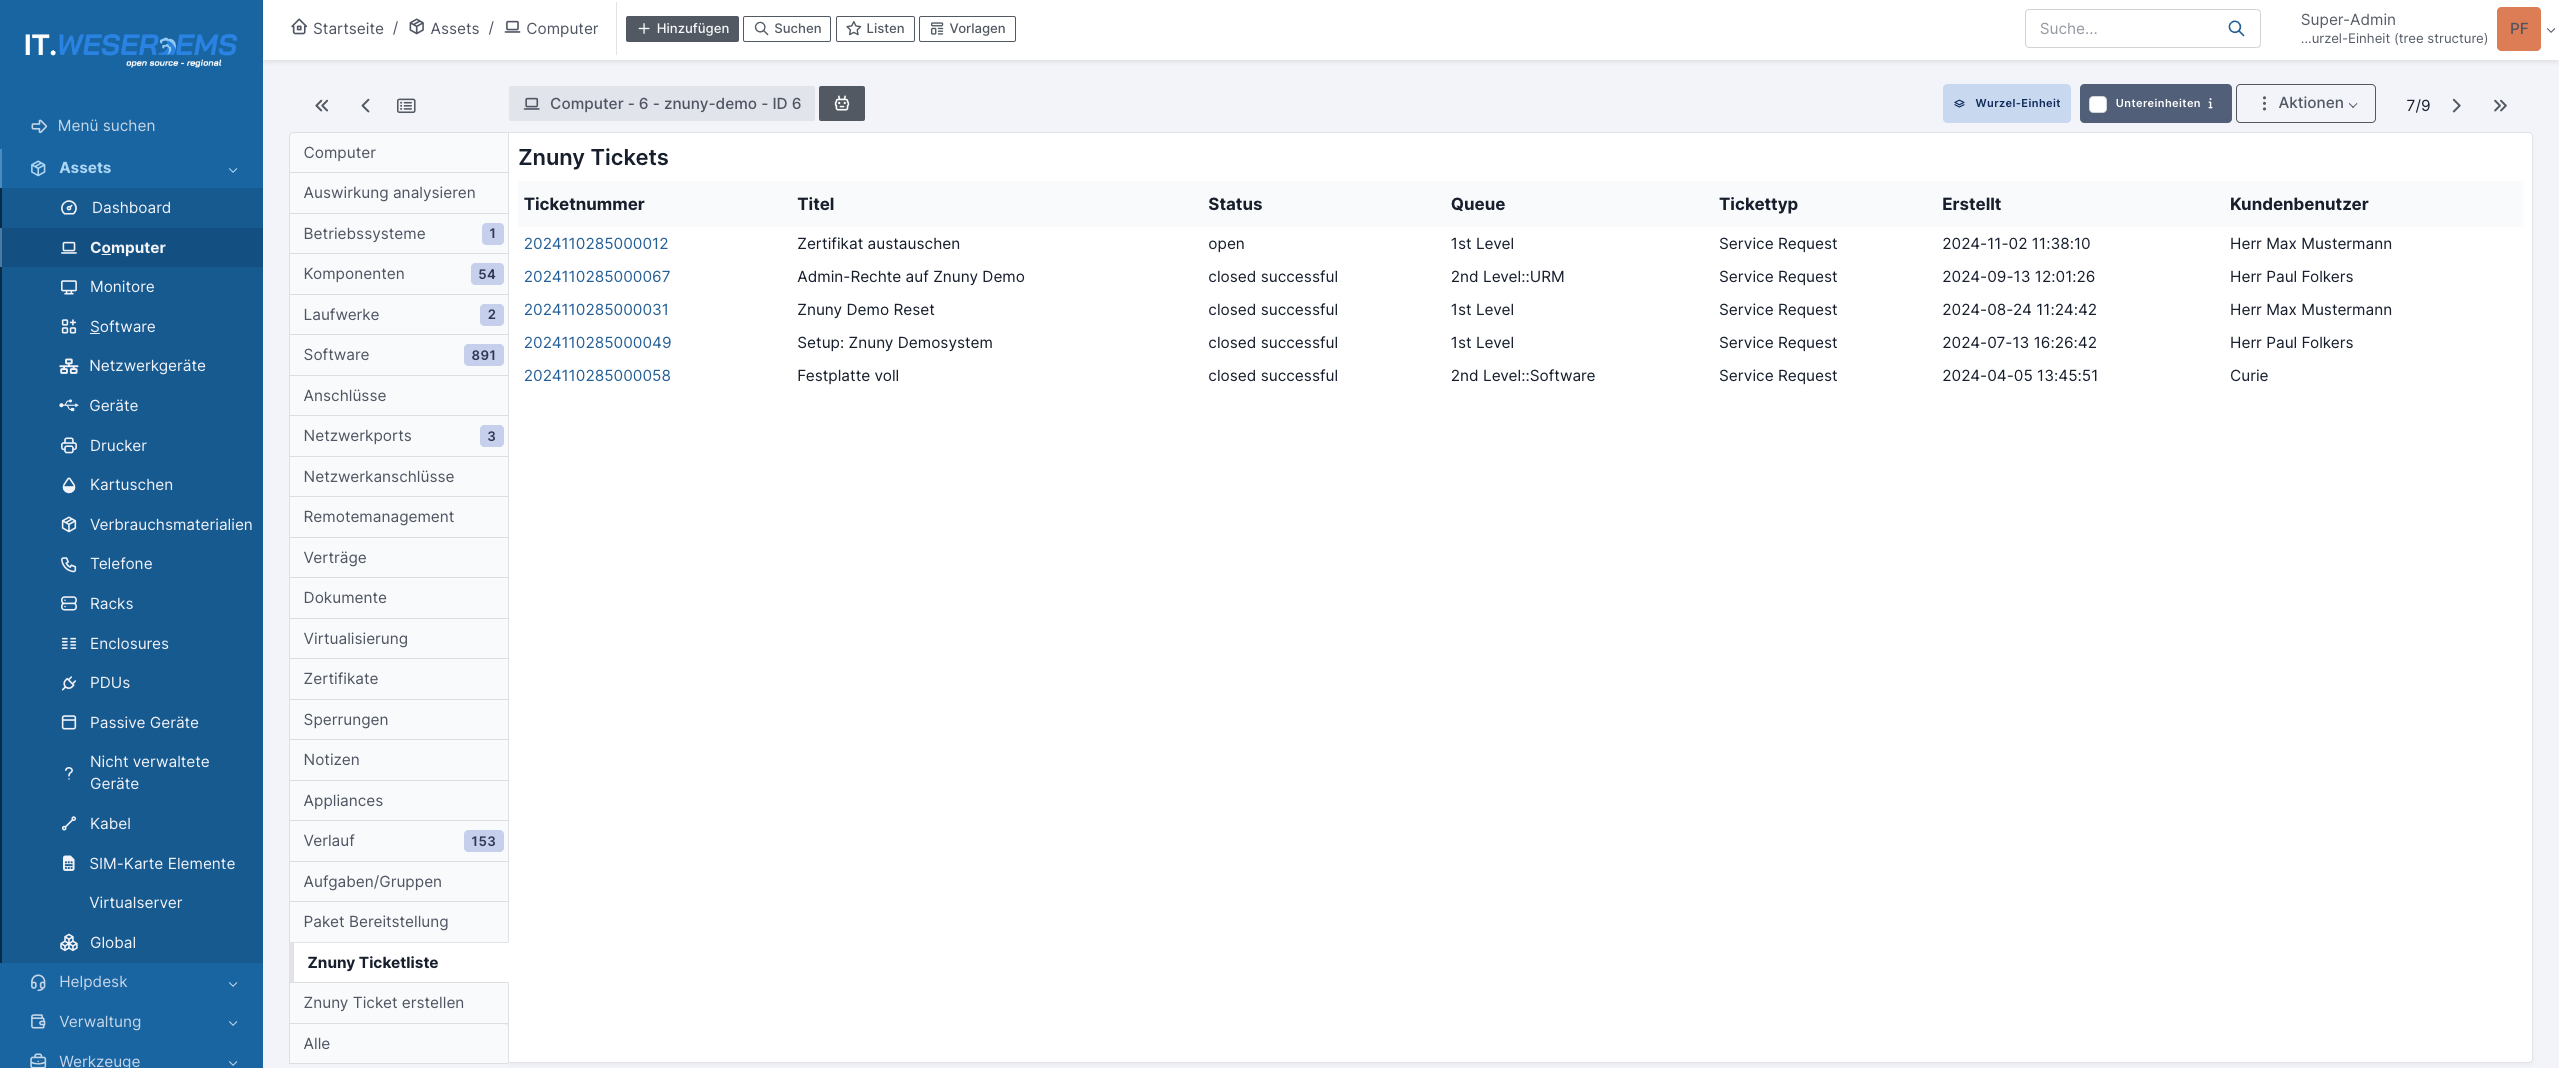
Task: Click the Enclosures icon
Action: (69, 644)
